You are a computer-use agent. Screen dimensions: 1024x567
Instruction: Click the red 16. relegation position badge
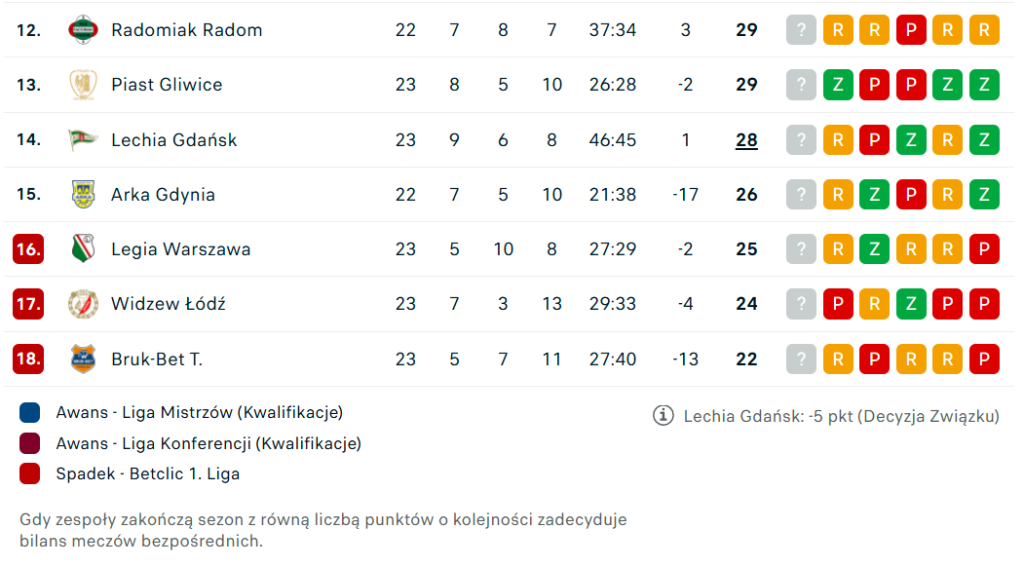[x=28, y=249]
